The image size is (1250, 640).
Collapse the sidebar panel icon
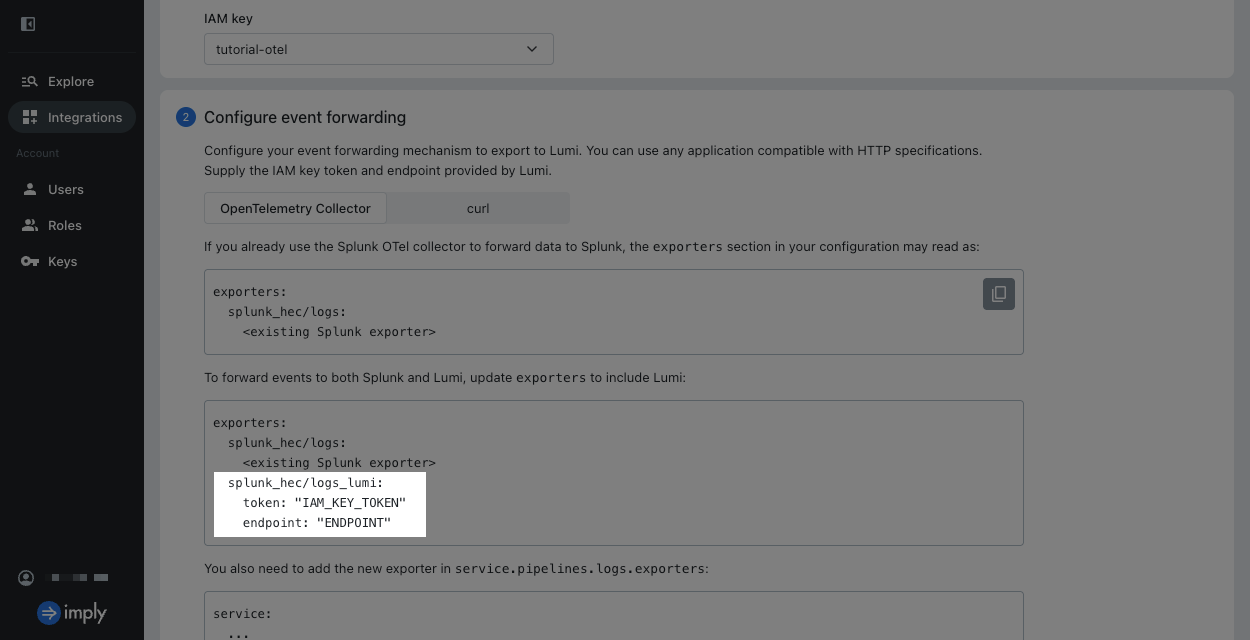click(x=28, y=24)
